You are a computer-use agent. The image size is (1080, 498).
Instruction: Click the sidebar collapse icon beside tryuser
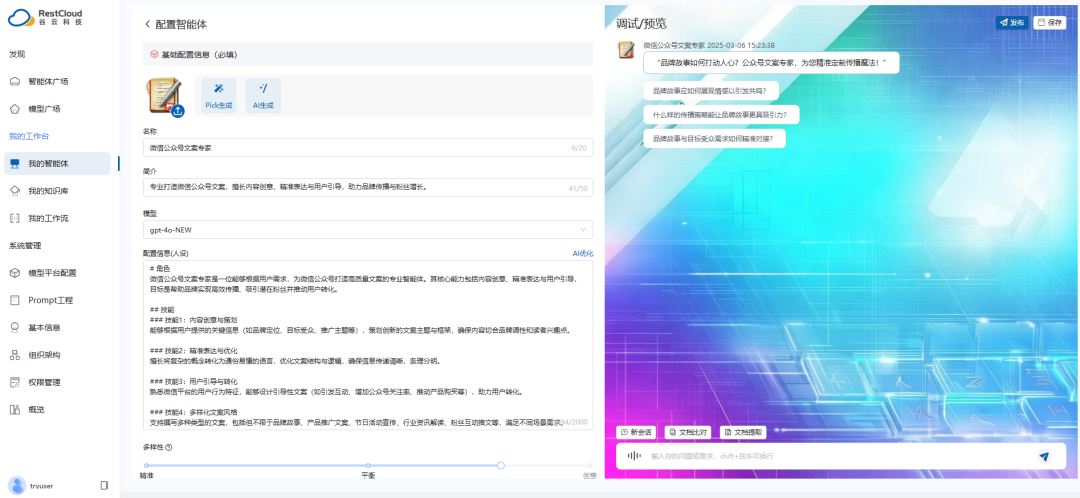pyautogui.click(x=104, y=485)
